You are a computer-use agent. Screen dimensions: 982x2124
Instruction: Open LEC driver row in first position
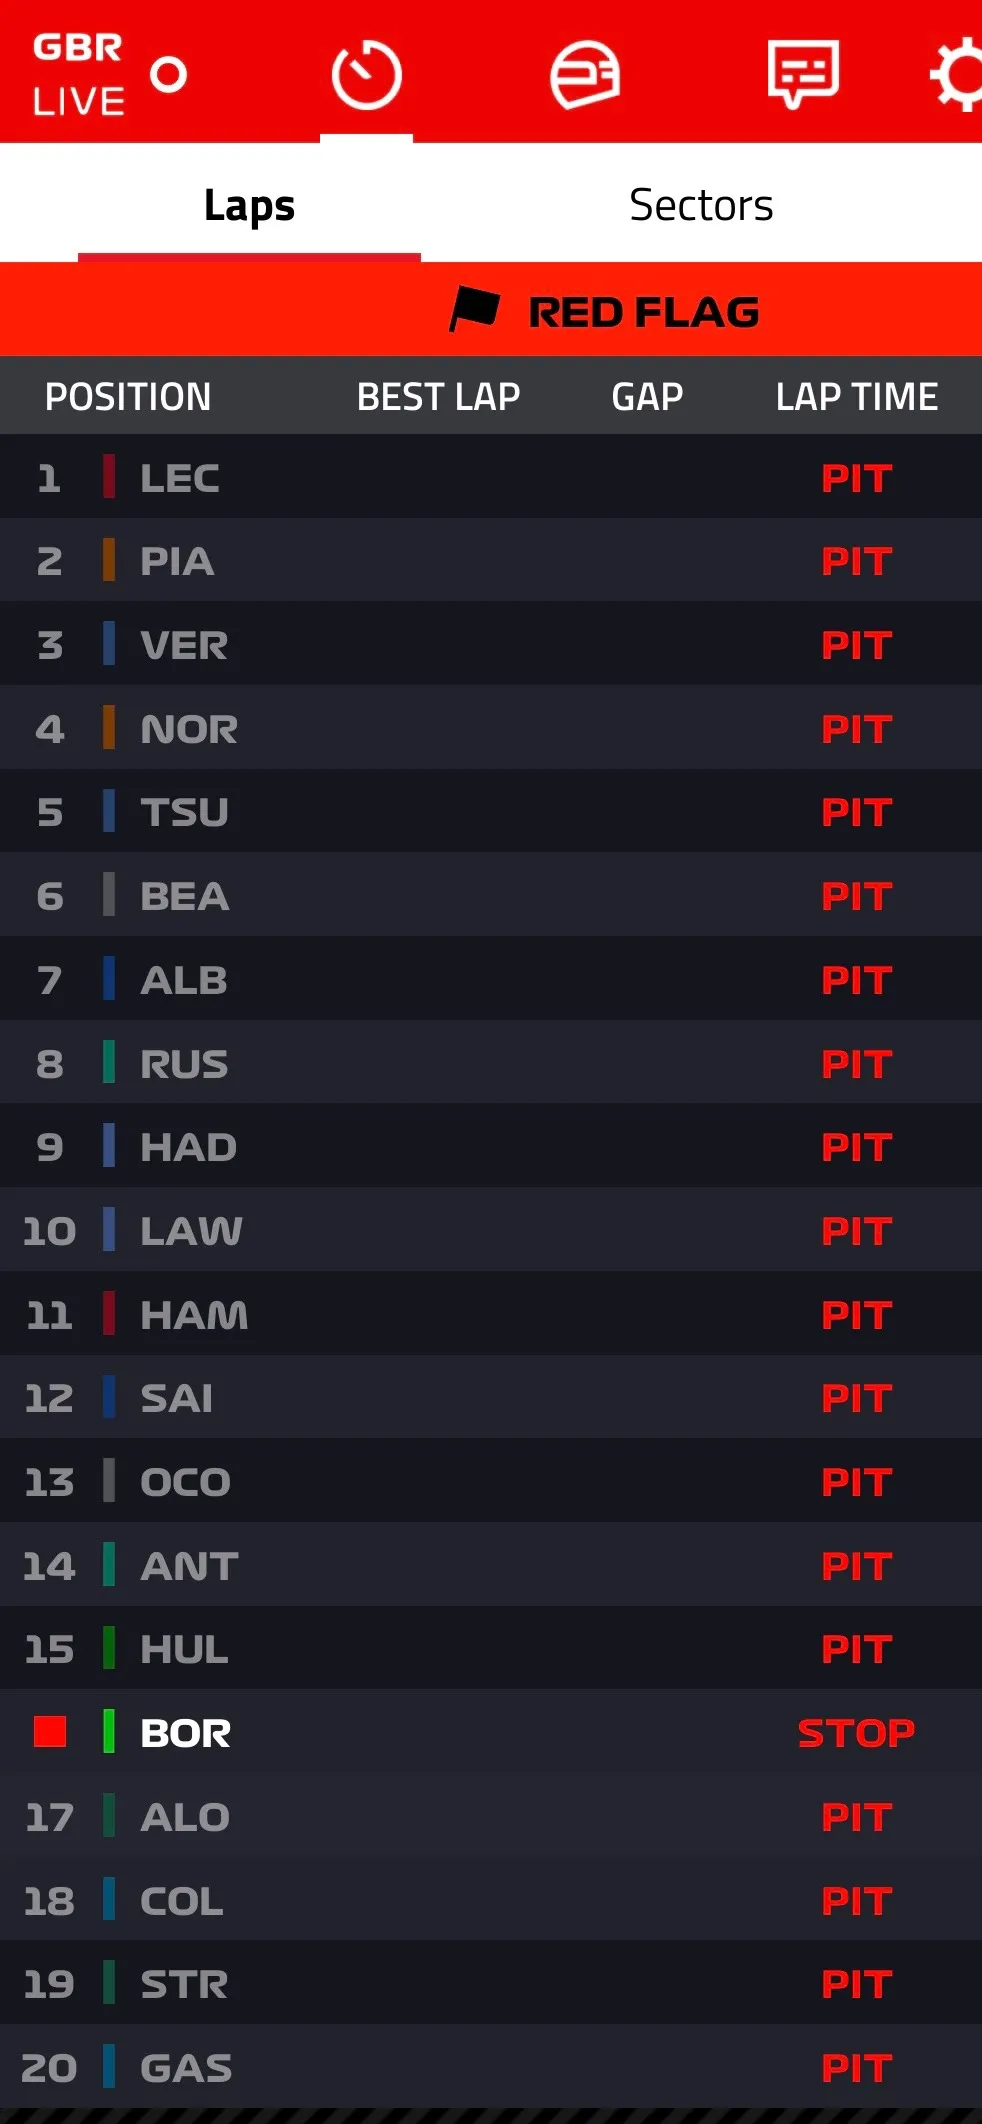click(x=491, y=477)
